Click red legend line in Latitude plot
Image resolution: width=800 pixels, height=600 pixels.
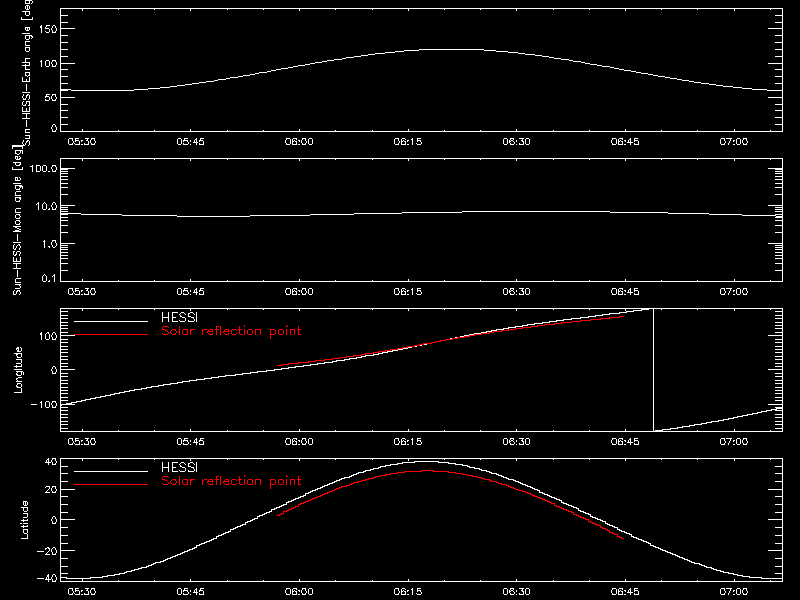click(x=111, y=485)
